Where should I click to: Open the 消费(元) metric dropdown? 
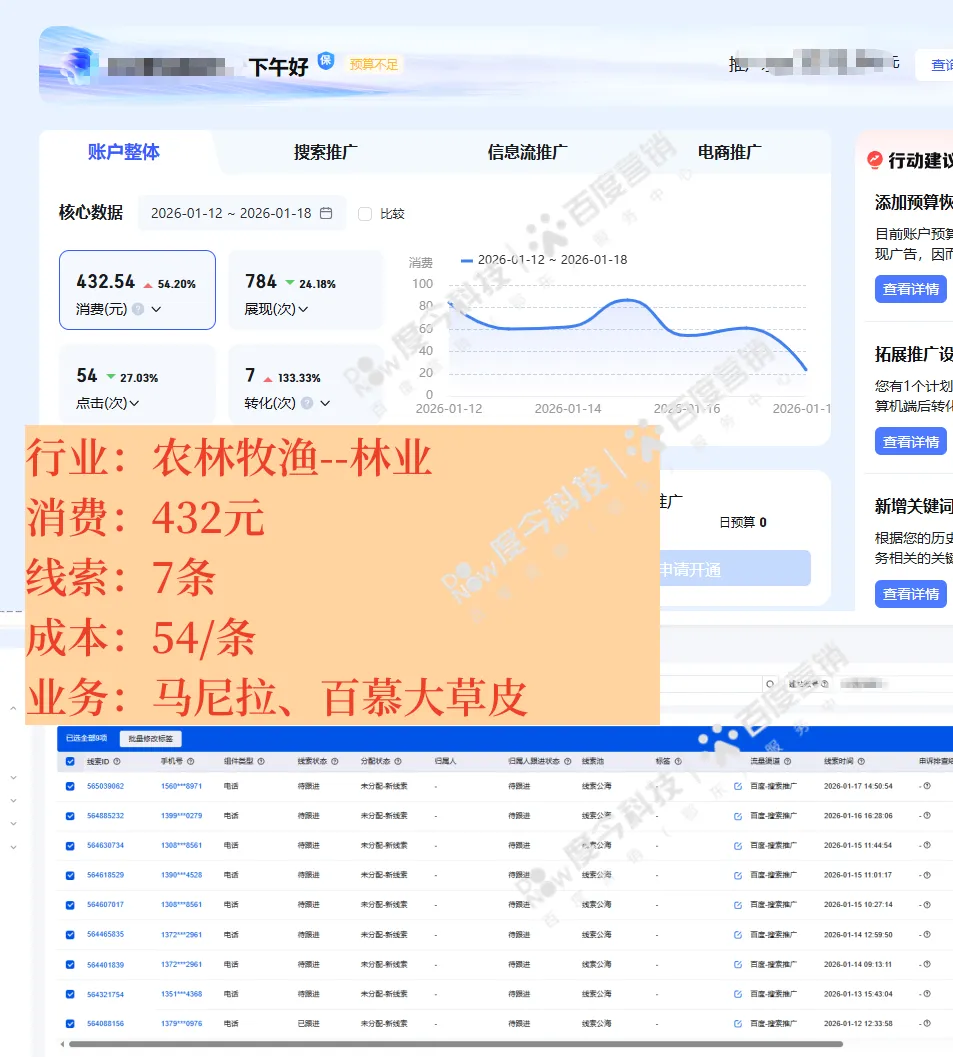point(156,309)
